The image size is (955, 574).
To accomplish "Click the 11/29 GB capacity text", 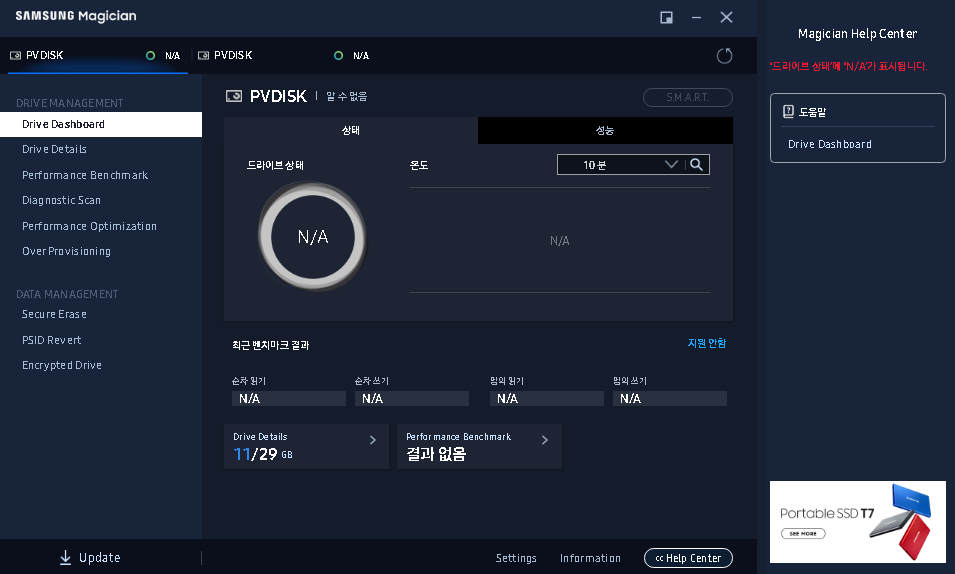I will pyautogui.click(x=263, y=454).
